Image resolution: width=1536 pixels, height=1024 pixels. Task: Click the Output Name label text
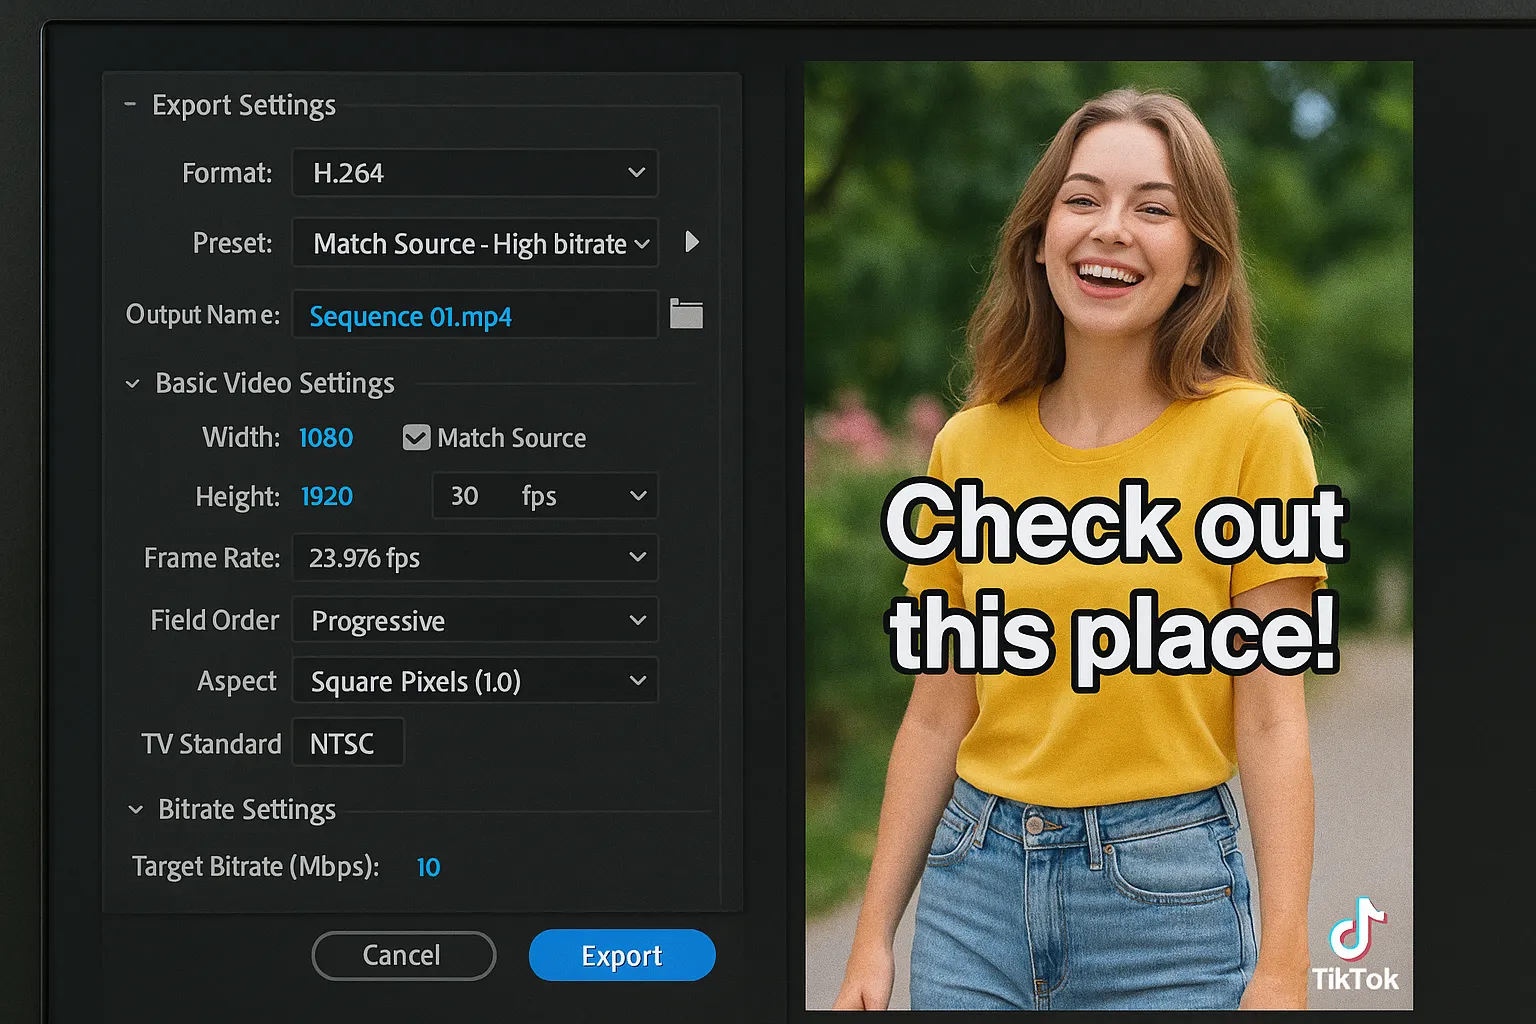pos(203,315)
